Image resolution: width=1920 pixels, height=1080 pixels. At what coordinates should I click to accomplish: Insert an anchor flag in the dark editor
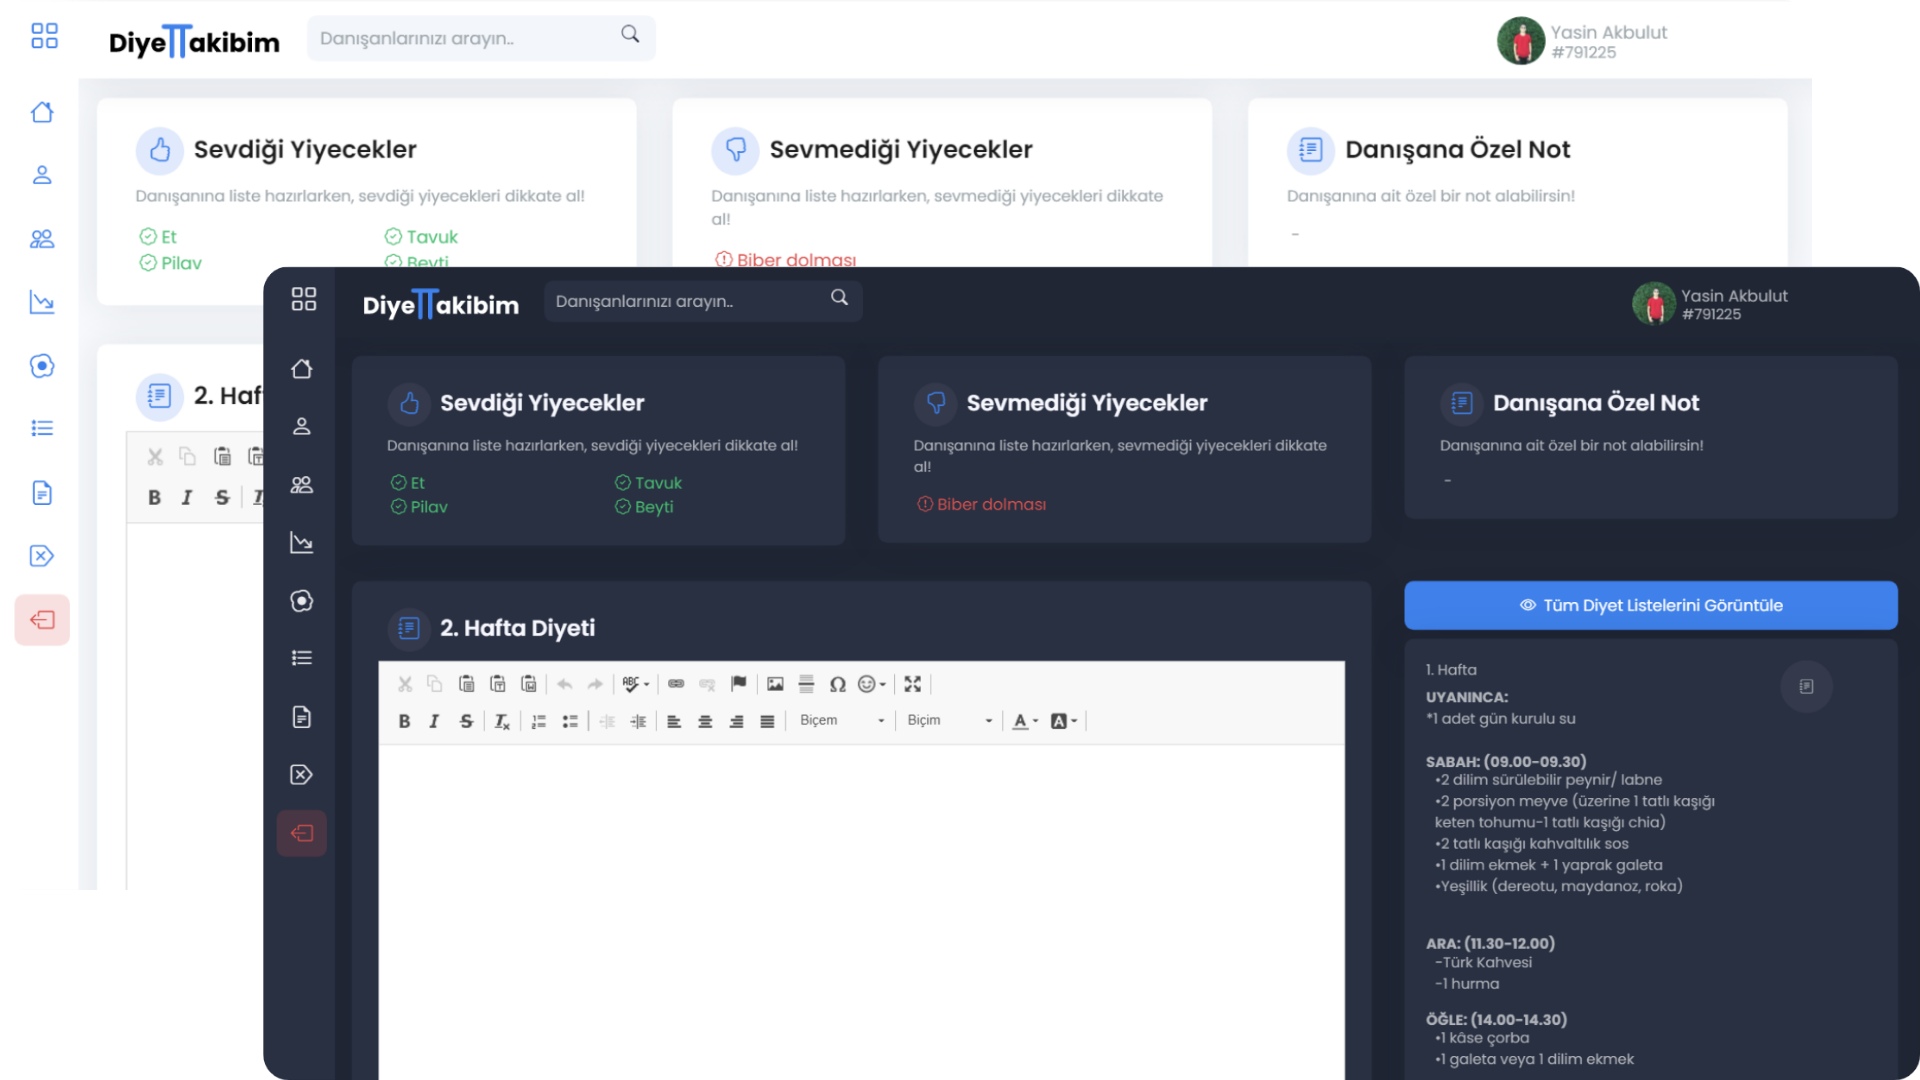coord(738,684)
